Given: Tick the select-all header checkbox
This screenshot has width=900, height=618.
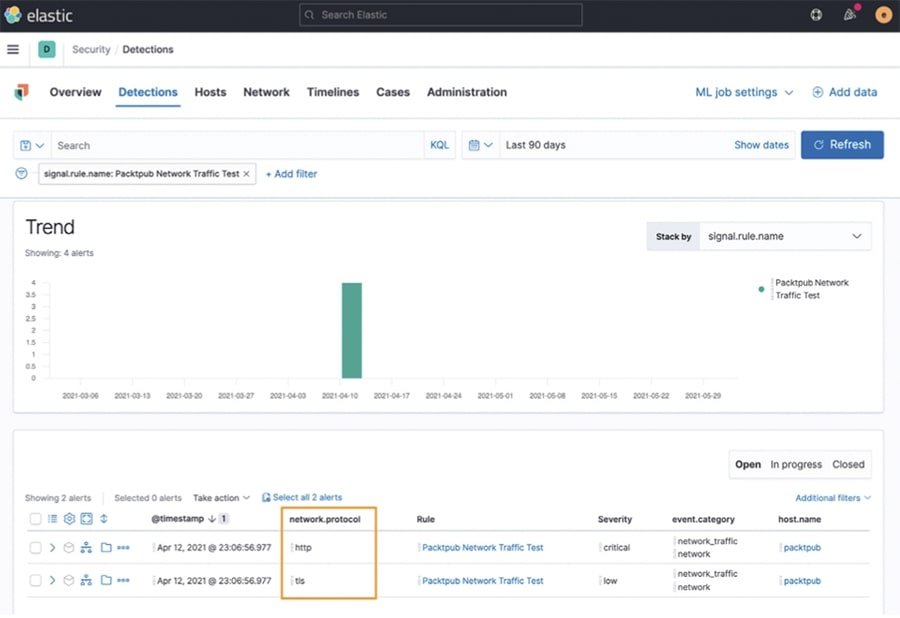Looking at the screenshot, I should (x=35, y=519).
